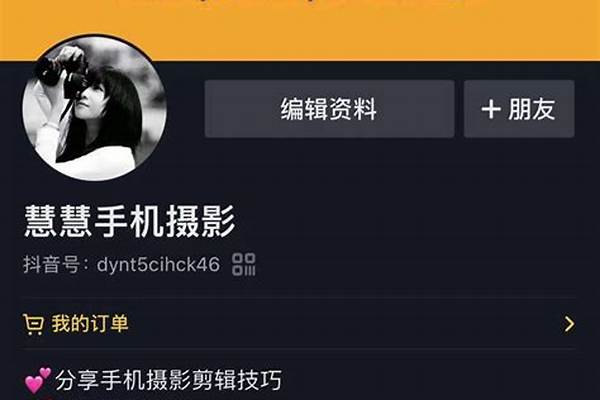The image size is (600, 400).
Task: Click the plus icon in the 朋友 button
Action: pyautogui.click(x=491, y=109)
